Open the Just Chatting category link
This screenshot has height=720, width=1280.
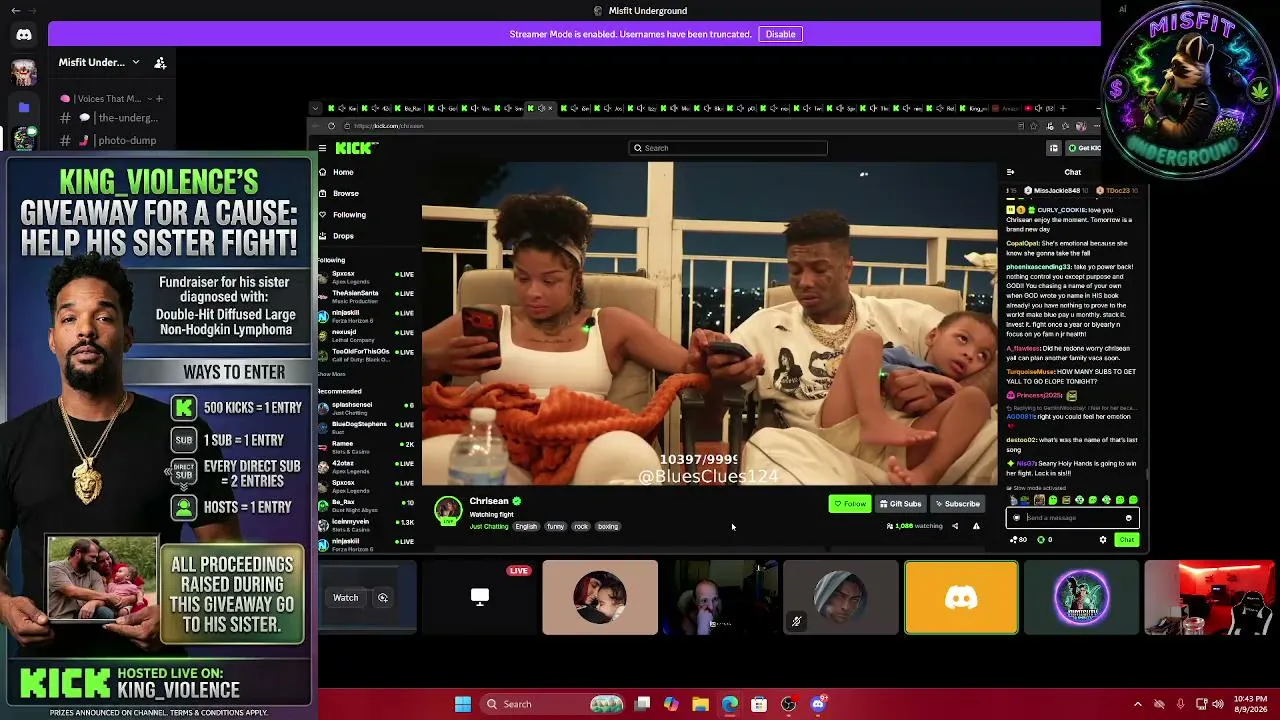[489, 527]
